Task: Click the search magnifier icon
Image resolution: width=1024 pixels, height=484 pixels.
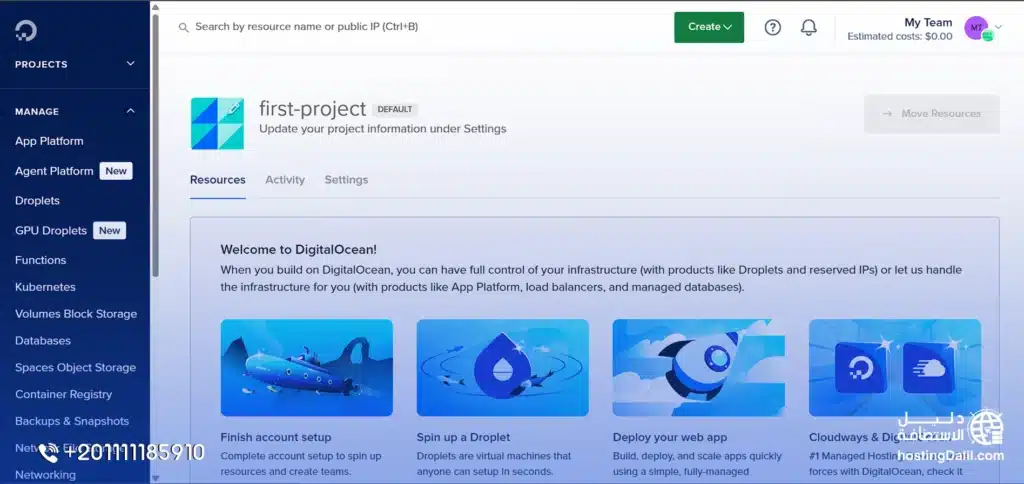Action: point(183,28)
